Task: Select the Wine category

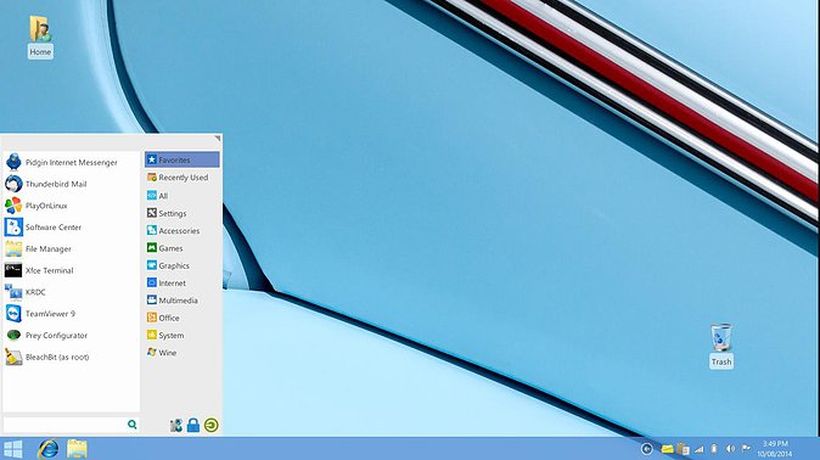Action: pos(167,353)
